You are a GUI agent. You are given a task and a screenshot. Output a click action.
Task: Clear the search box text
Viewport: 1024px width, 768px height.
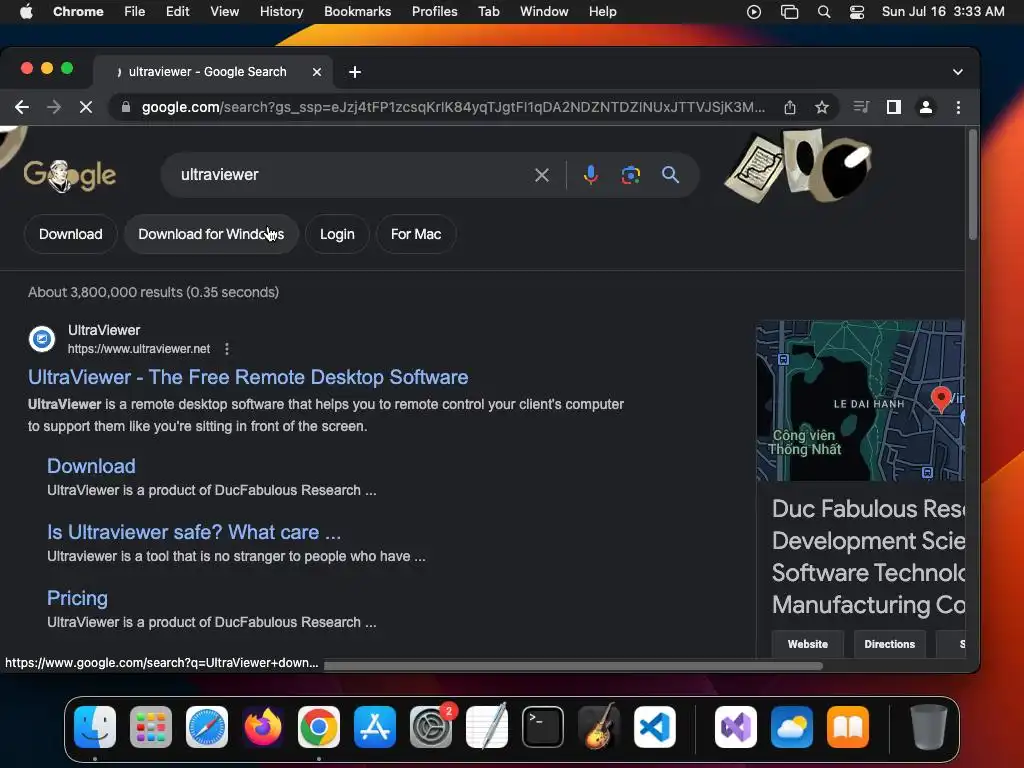pyautogui.click(x=541, y=175)
